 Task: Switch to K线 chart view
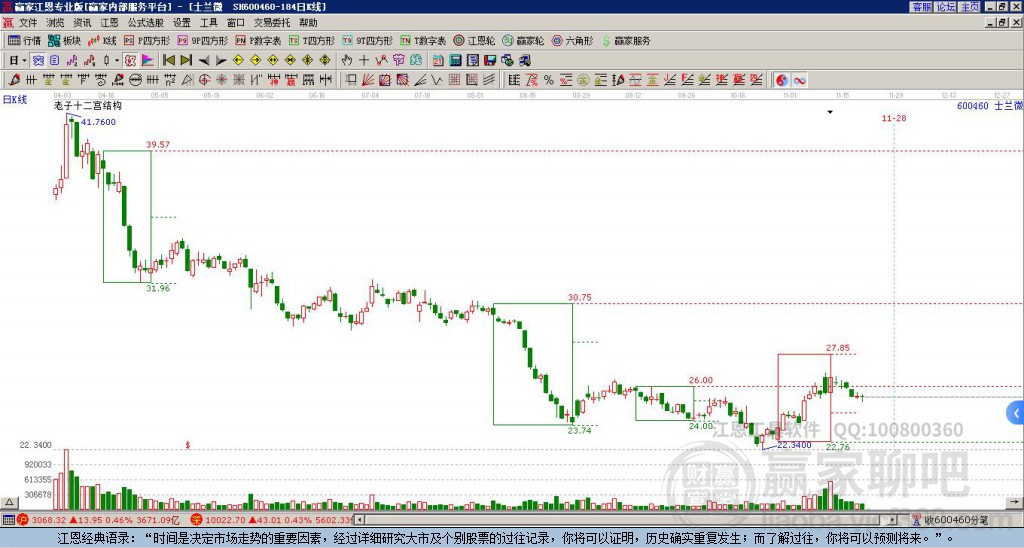101,40
